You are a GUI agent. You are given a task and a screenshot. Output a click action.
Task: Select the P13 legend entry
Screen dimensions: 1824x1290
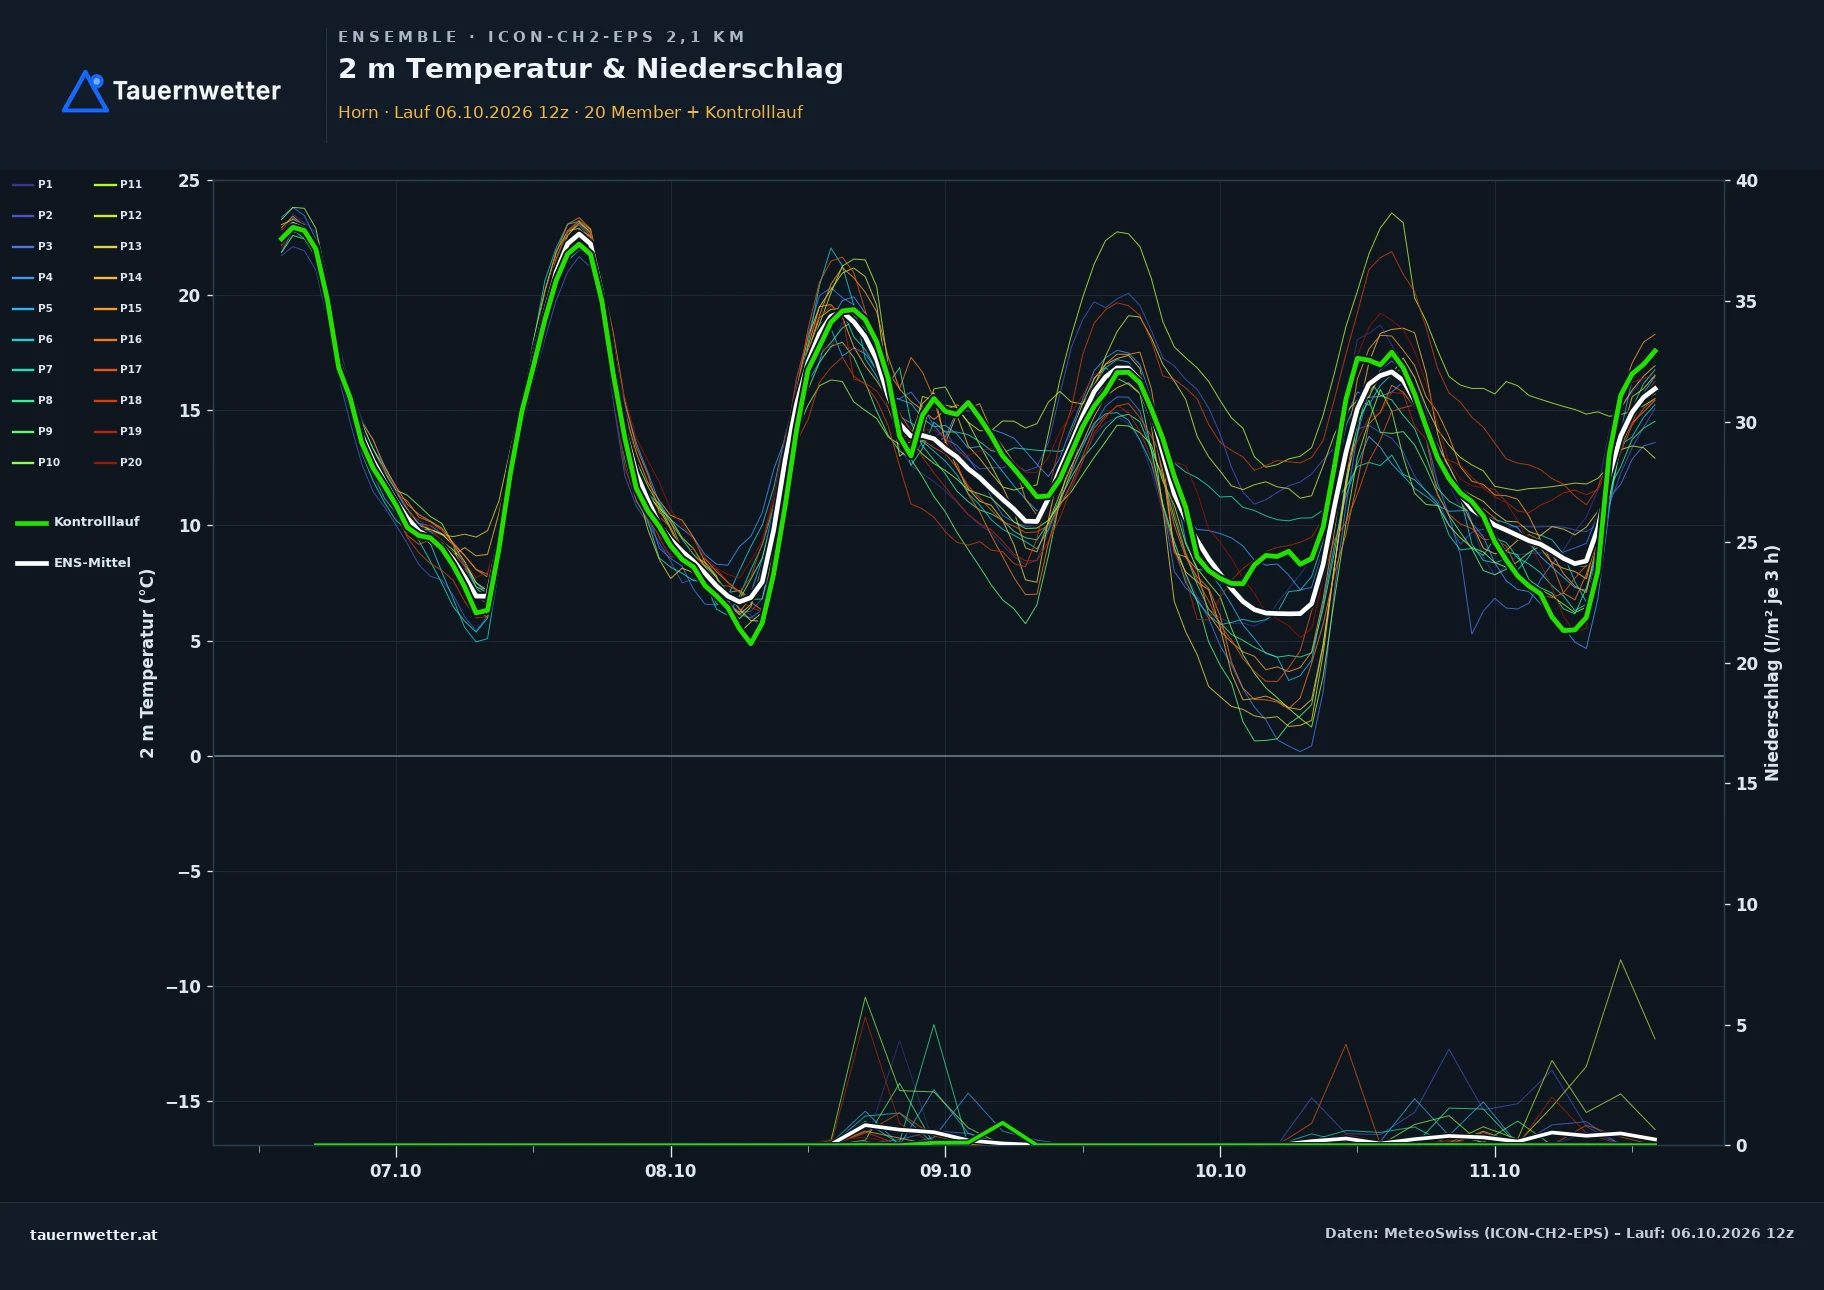118,246
